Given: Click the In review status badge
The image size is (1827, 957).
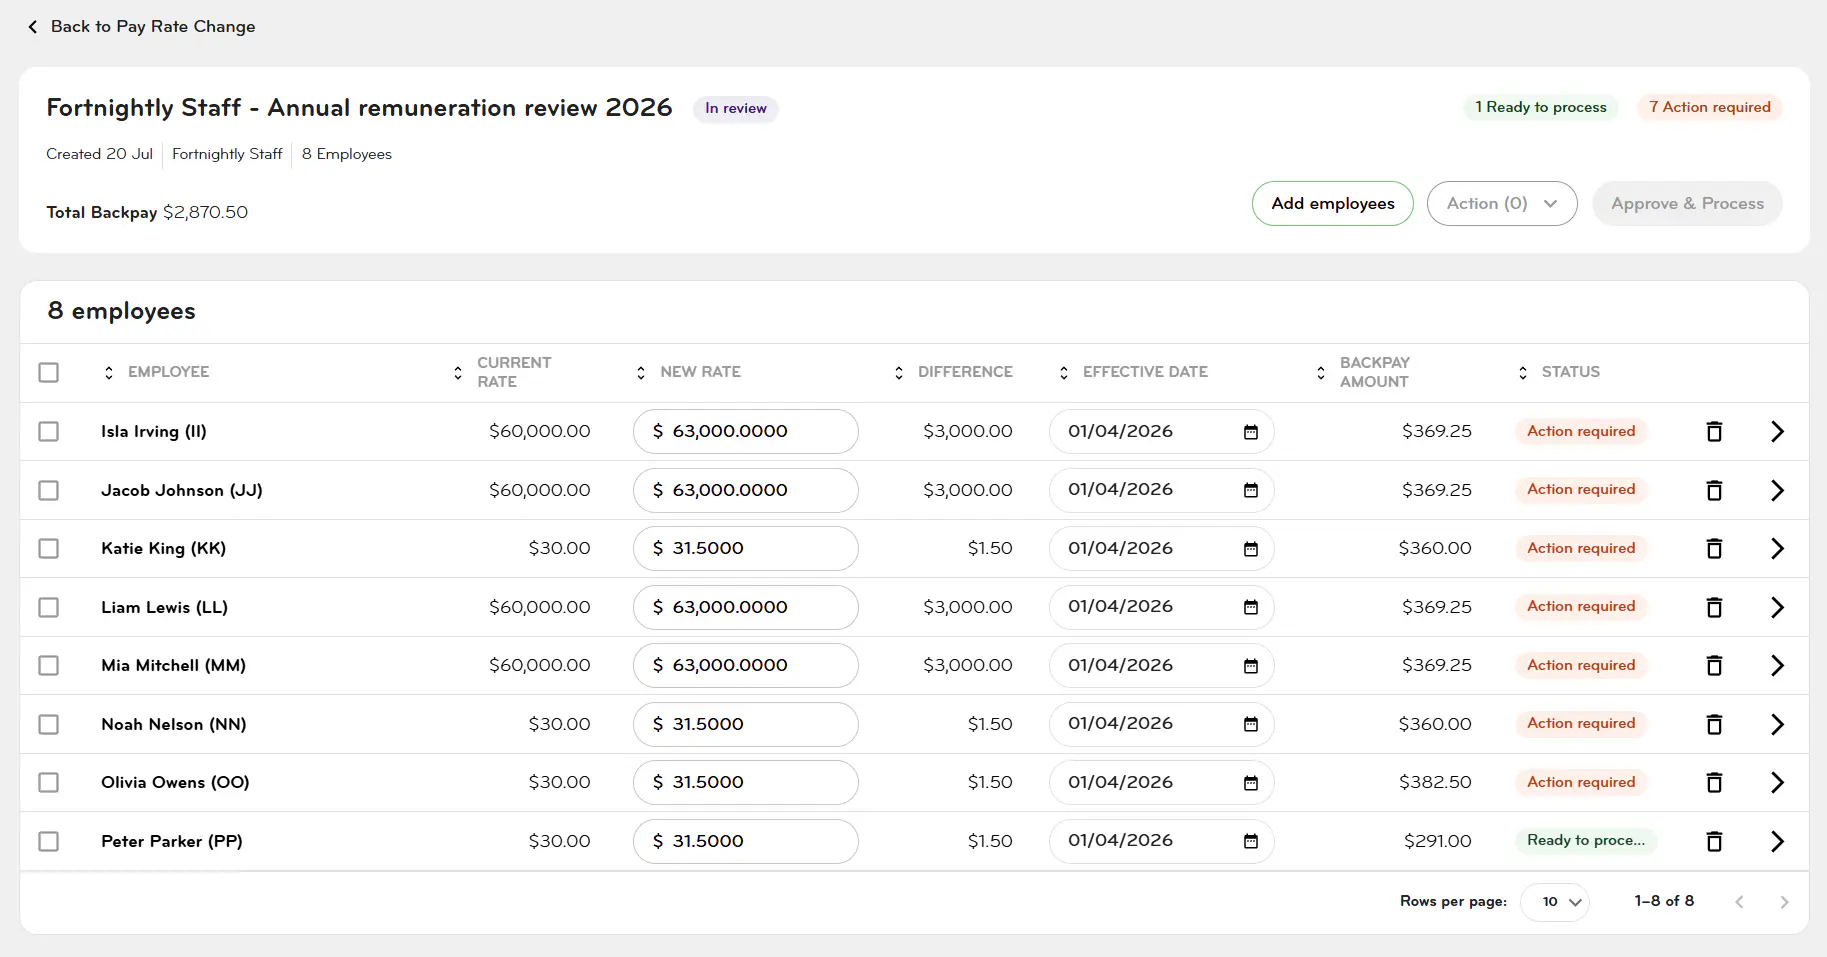Looking at the screenshot, I should (x=736, y=108).
